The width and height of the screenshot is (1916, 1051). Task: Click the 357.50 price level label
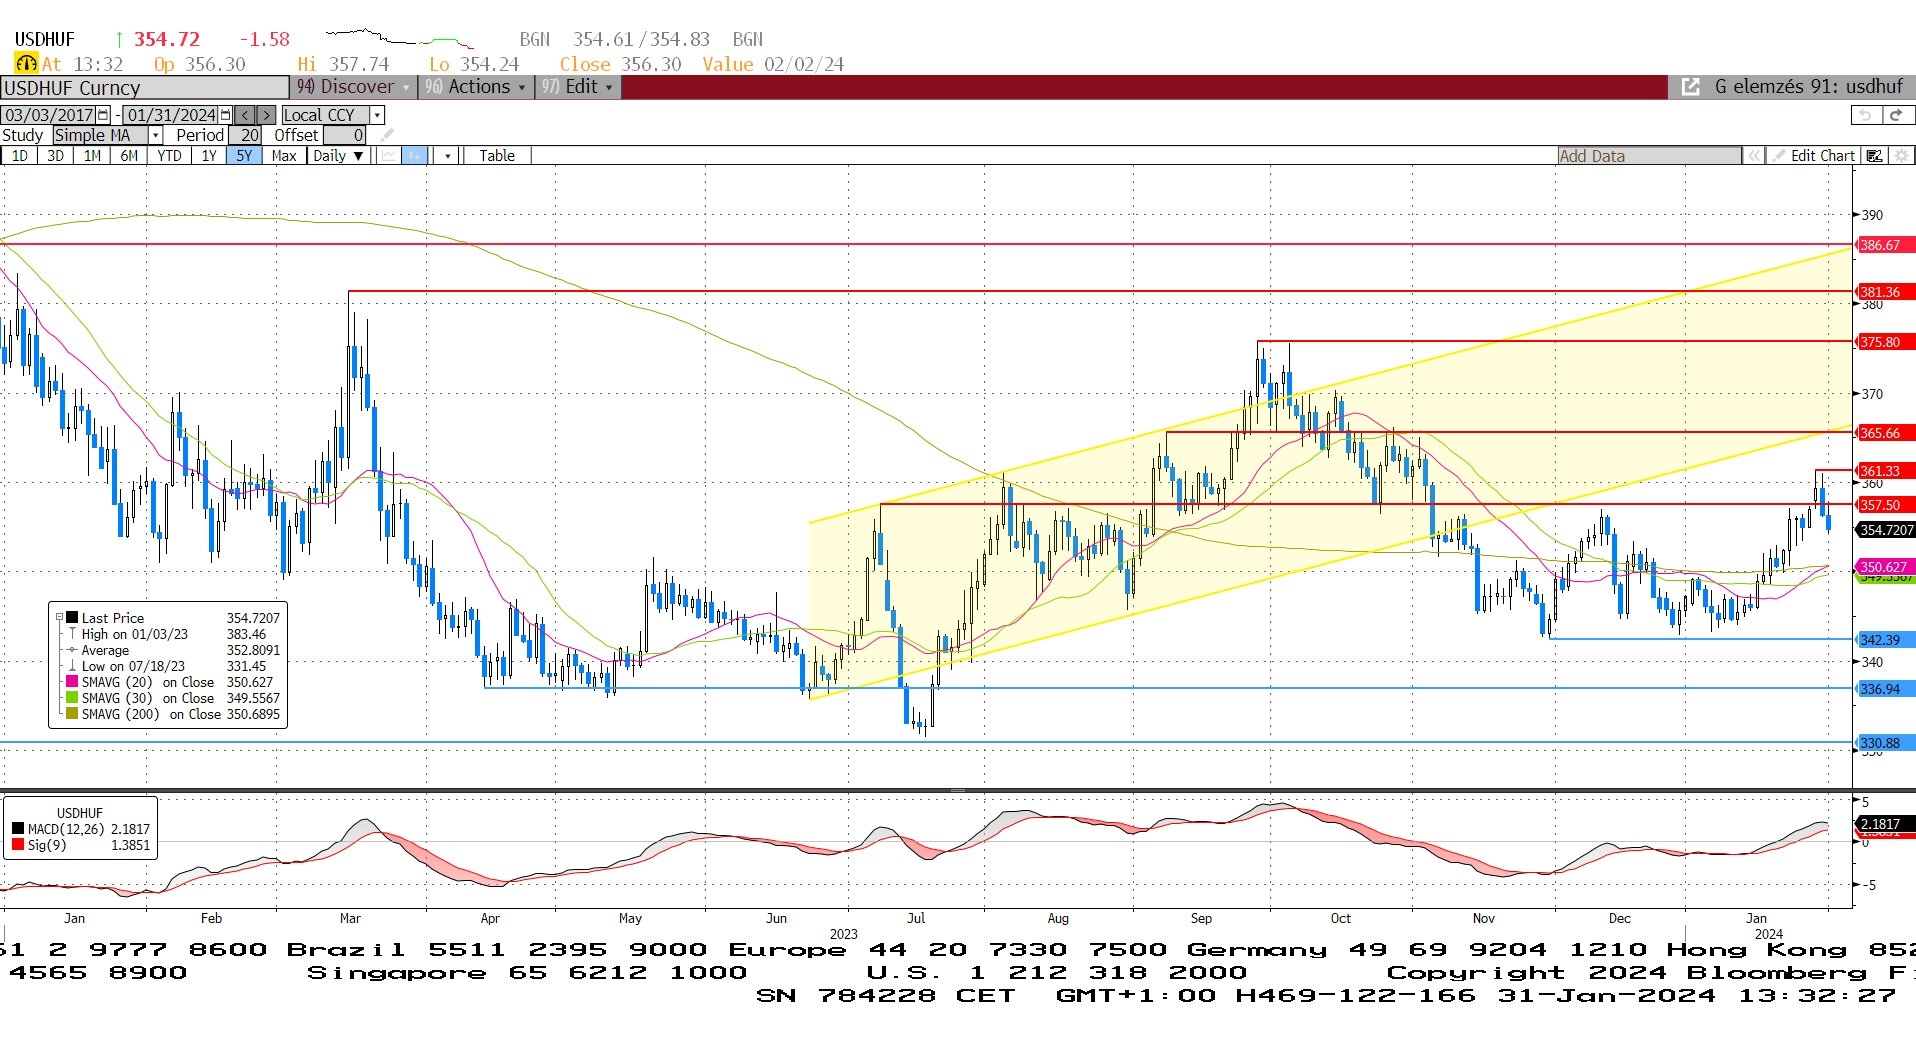[1885, 505]
